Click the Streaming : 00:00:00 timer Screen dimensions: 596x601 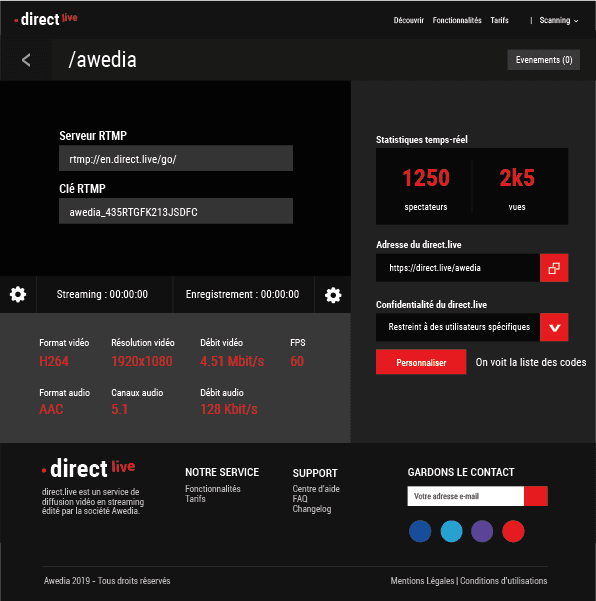102,294
